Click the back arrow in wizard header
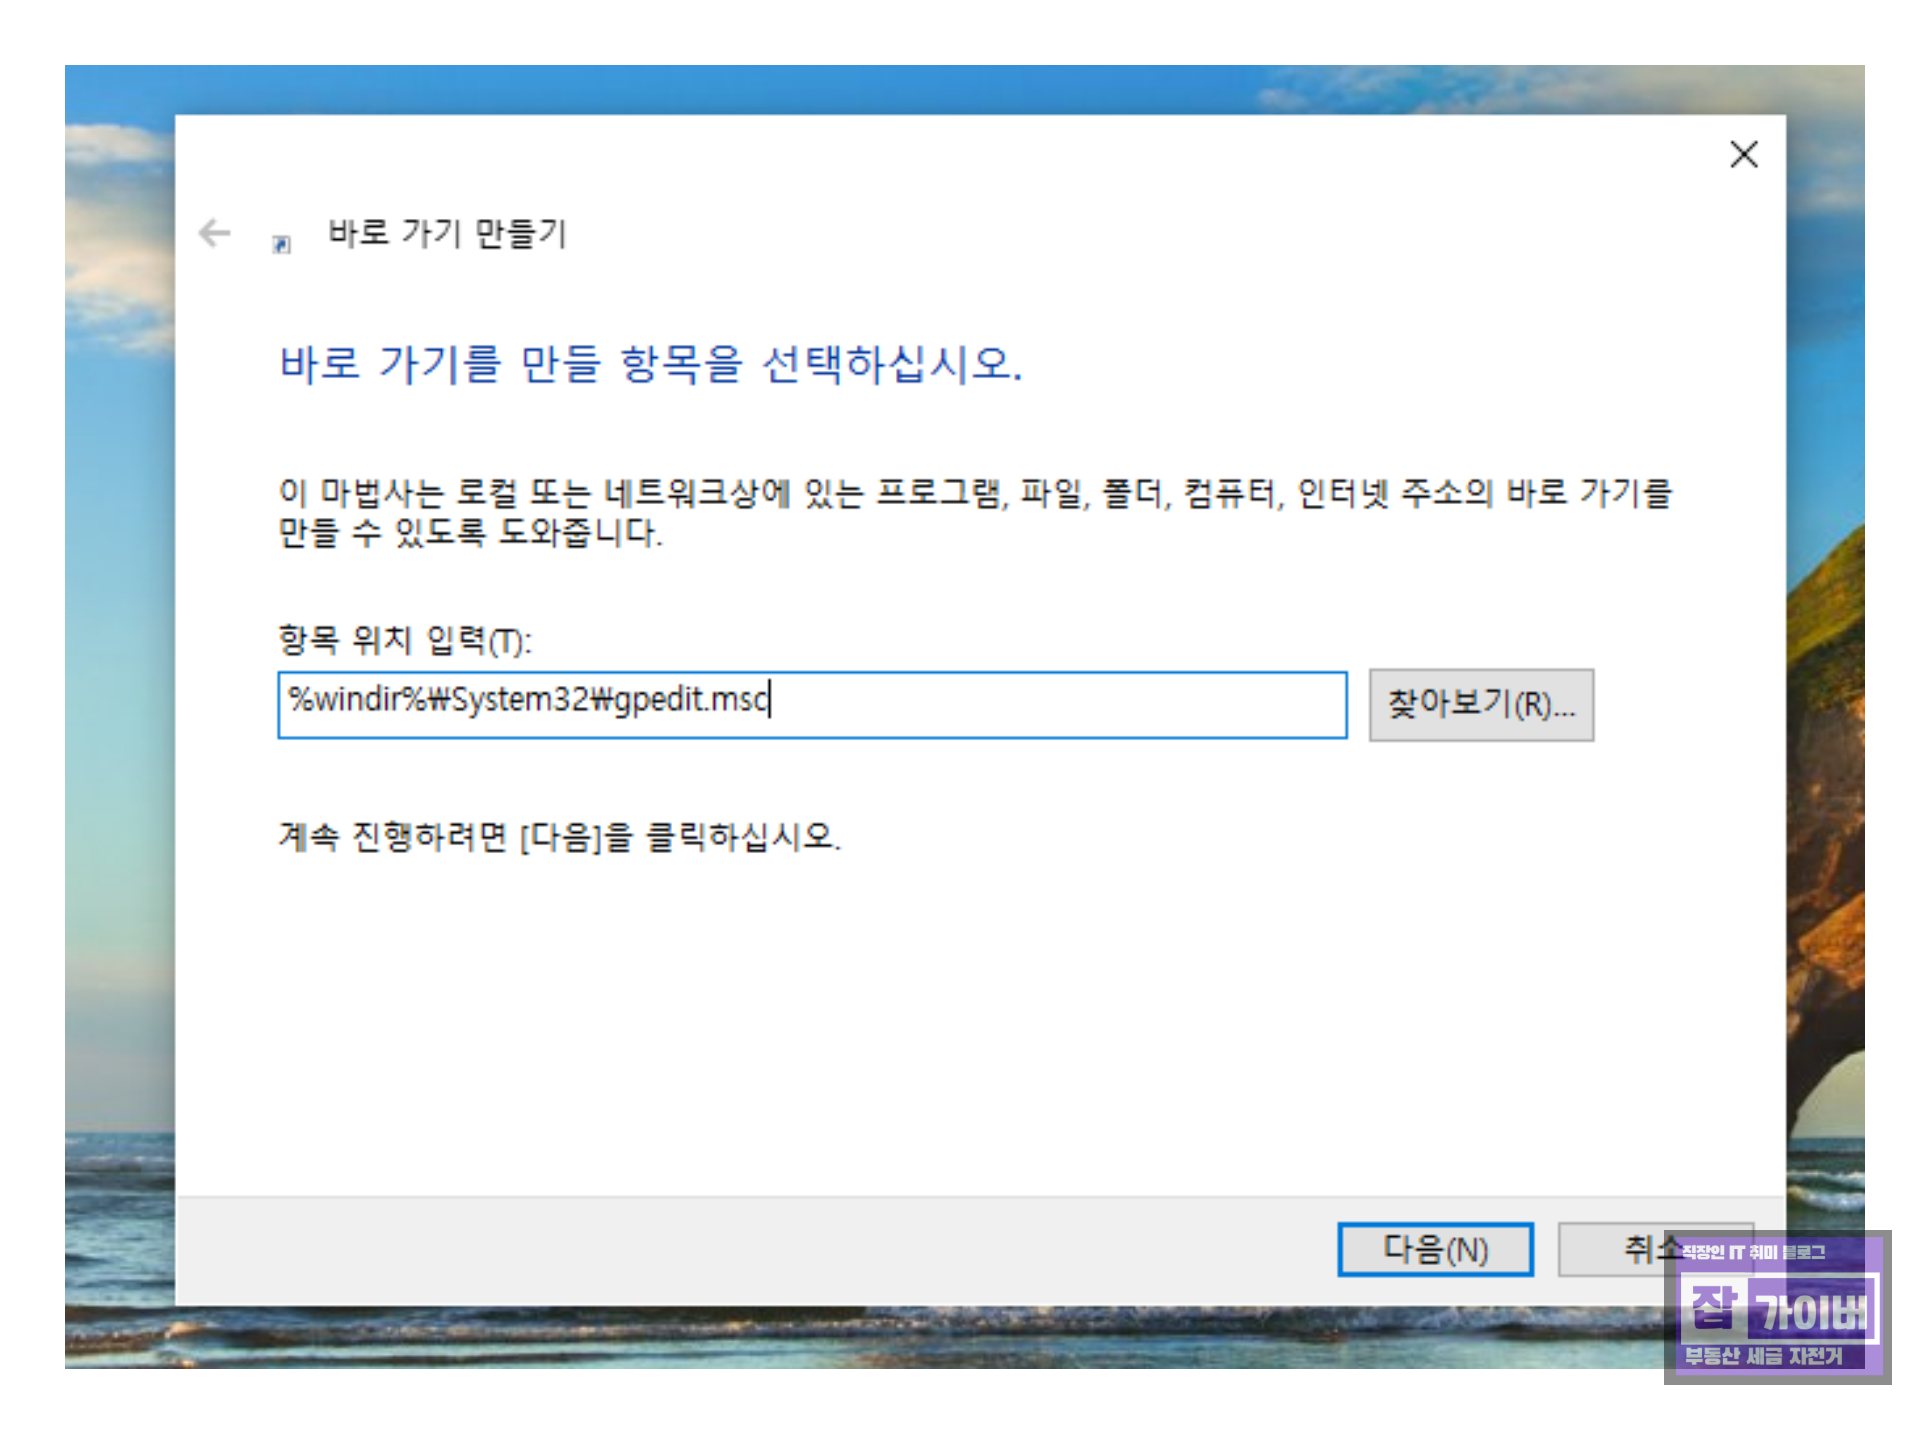This screenshot has height=1434, width=1930. click(214, 233)
